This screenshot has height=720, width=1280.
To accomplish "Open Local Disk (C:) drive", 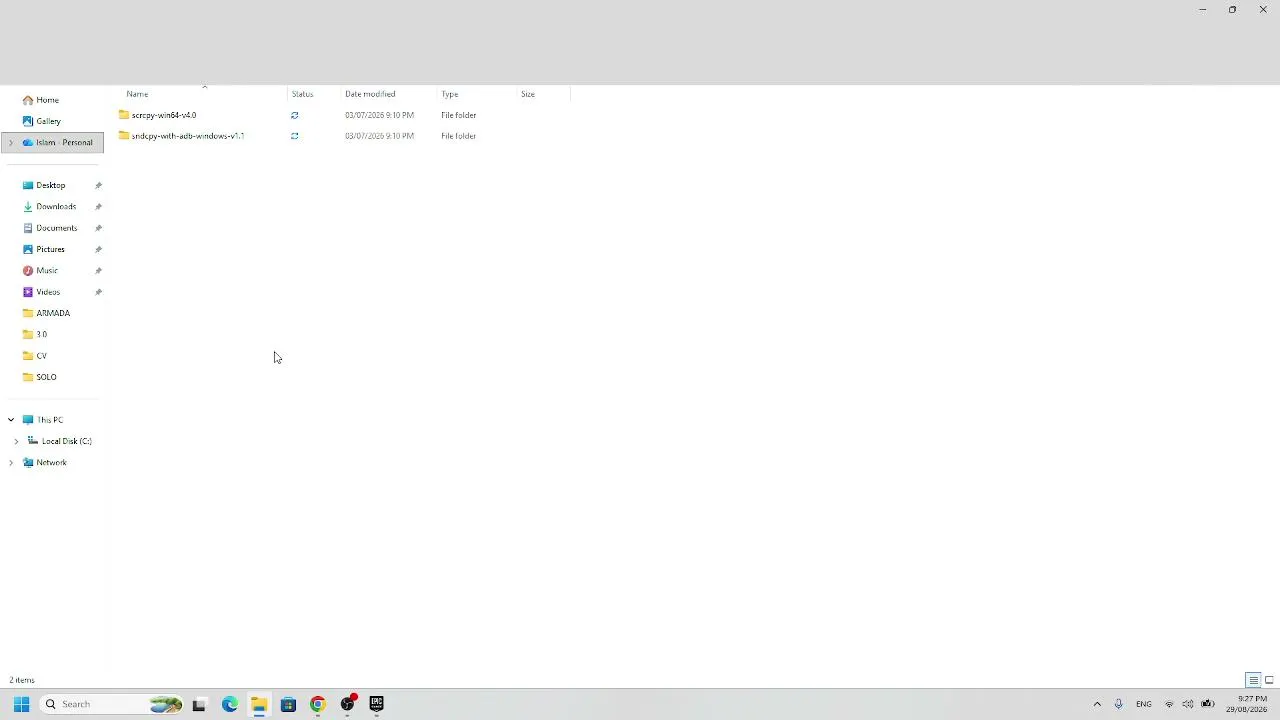I will tap(66, 441).
